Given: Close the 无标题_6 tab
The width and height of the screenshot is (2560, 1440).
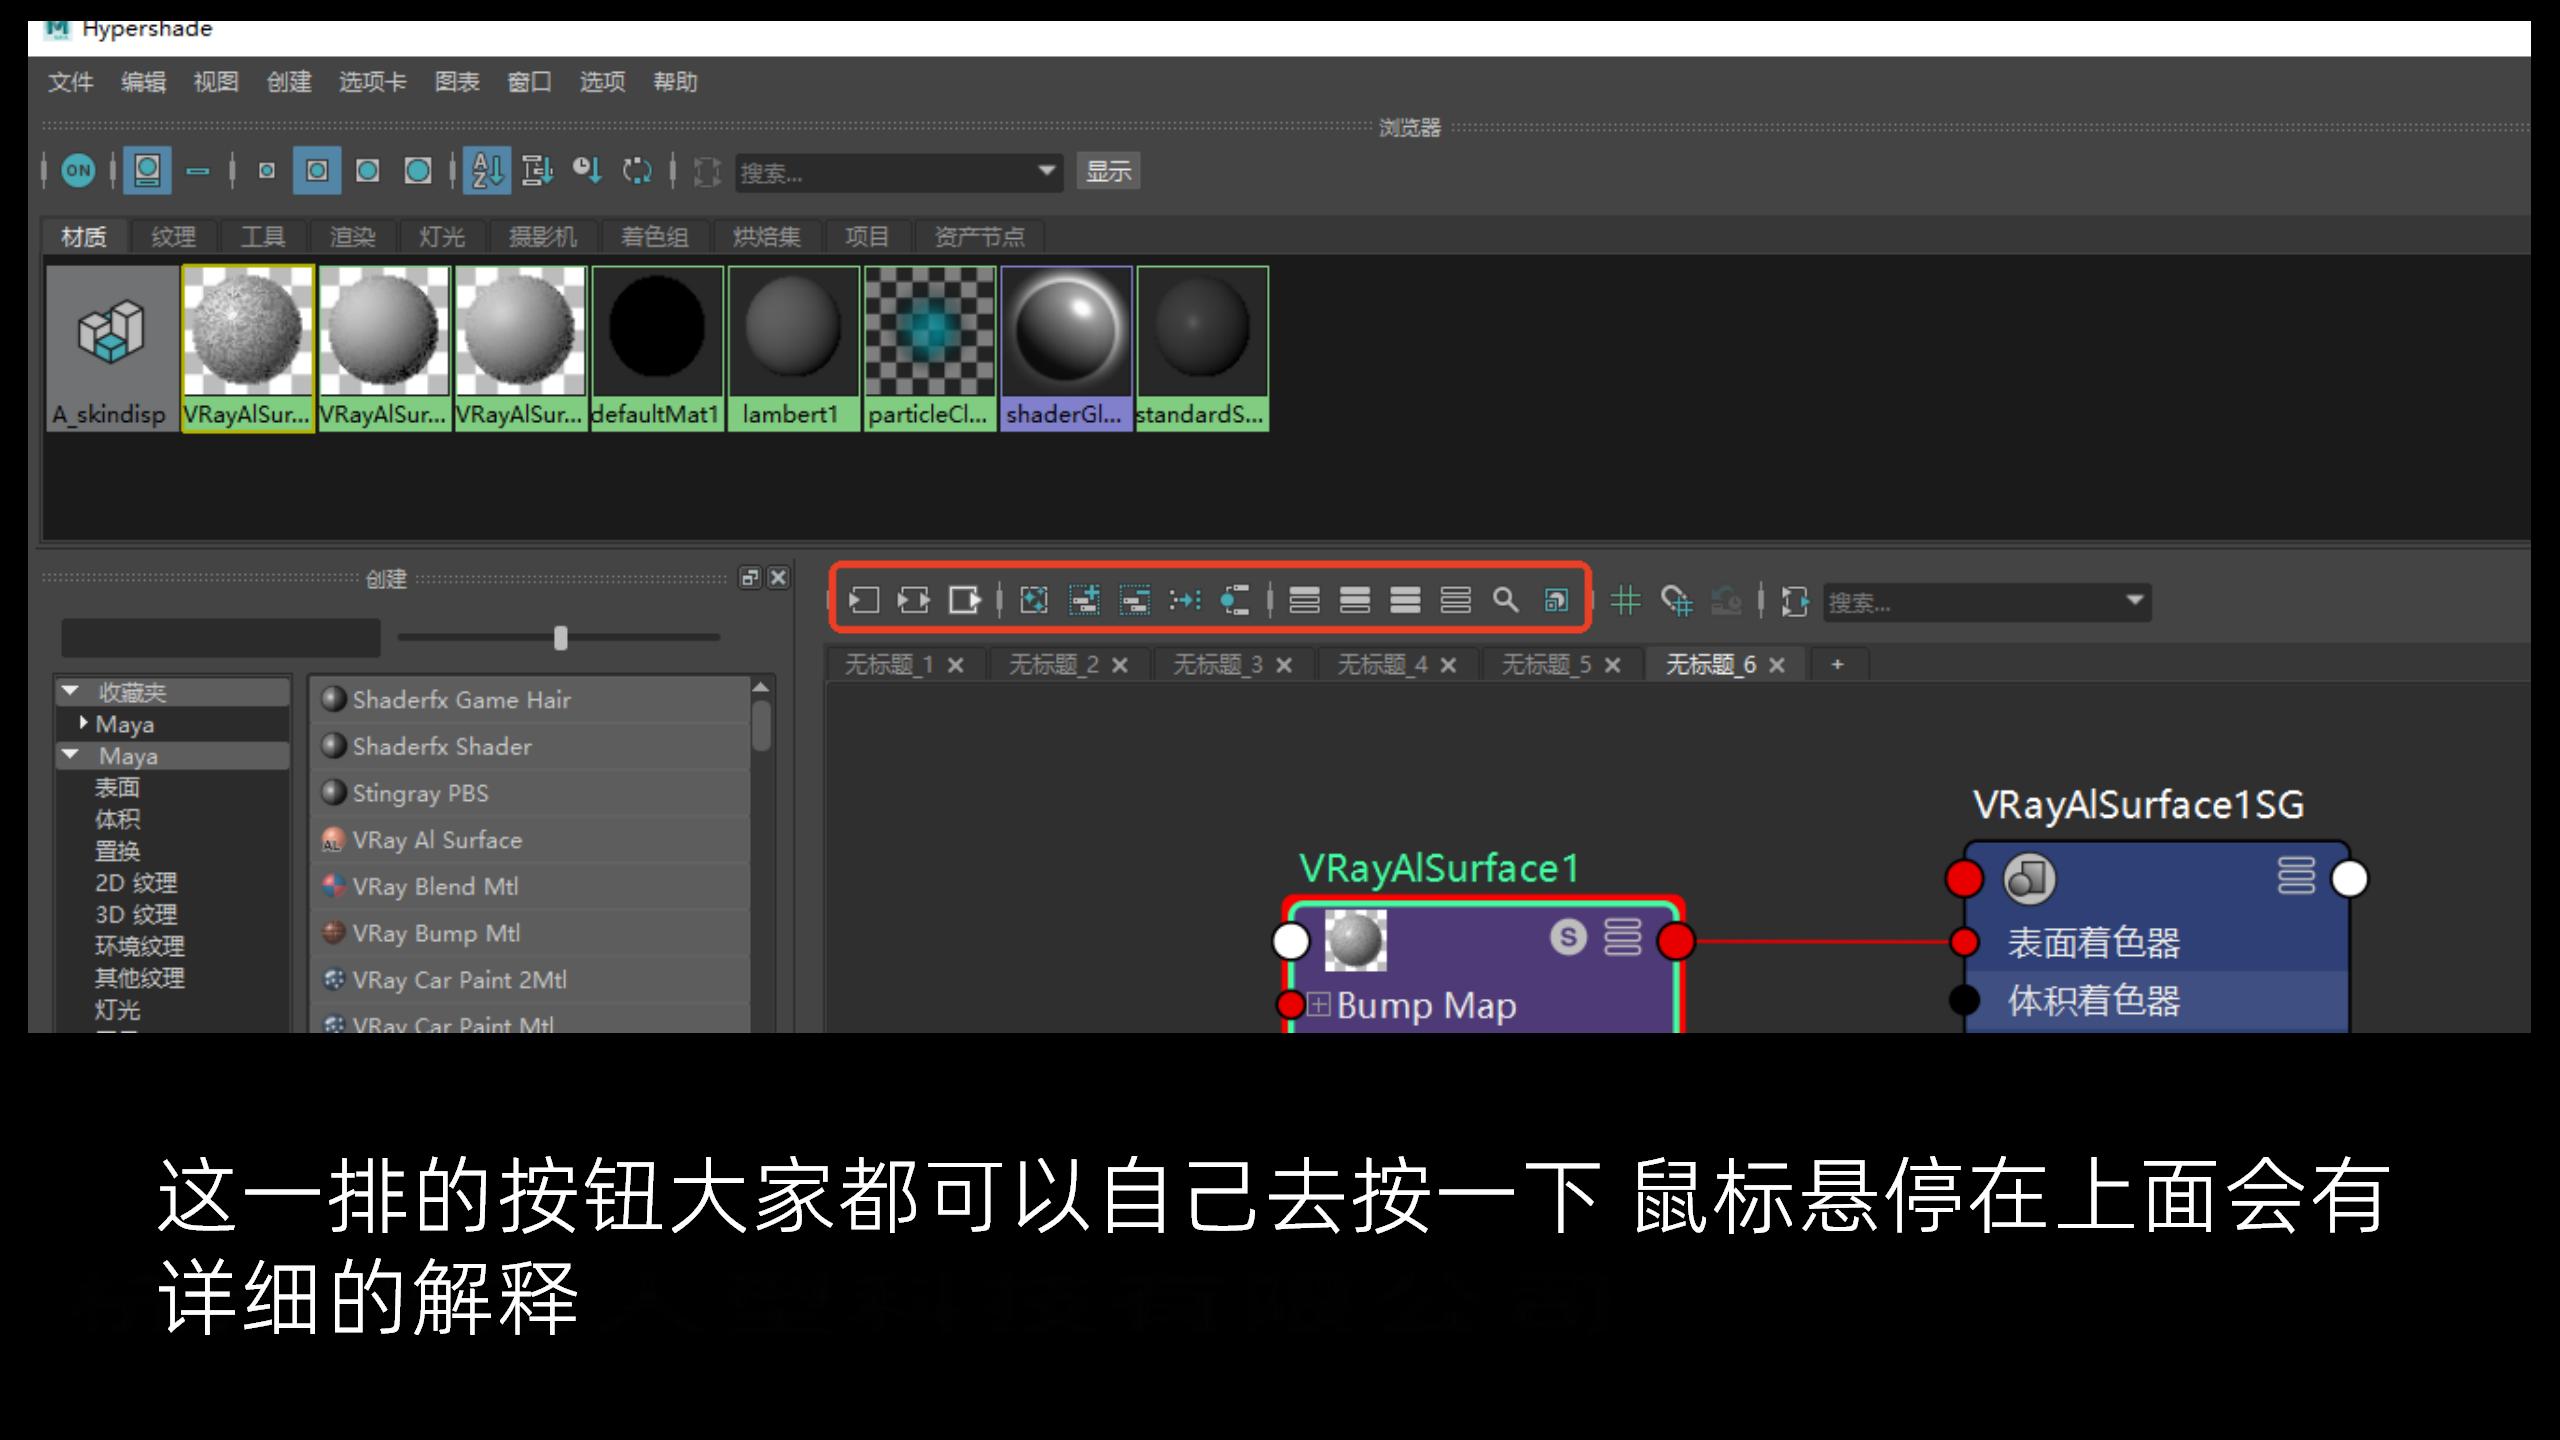Looking at the screenshot, I should 1777,665.
